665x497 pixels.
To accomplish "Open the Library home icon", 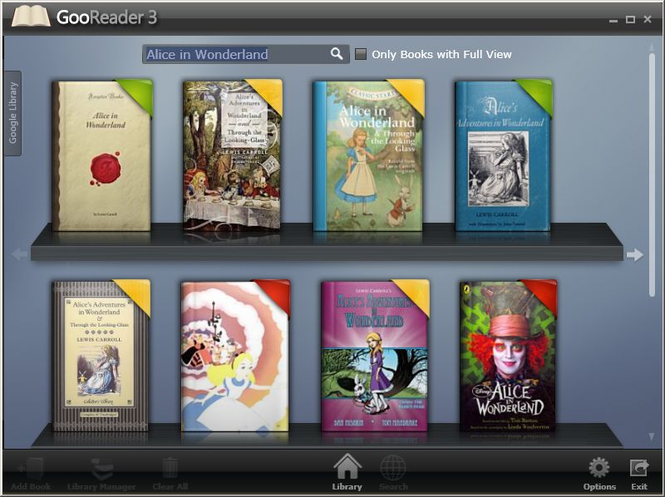I will [346, 470].
